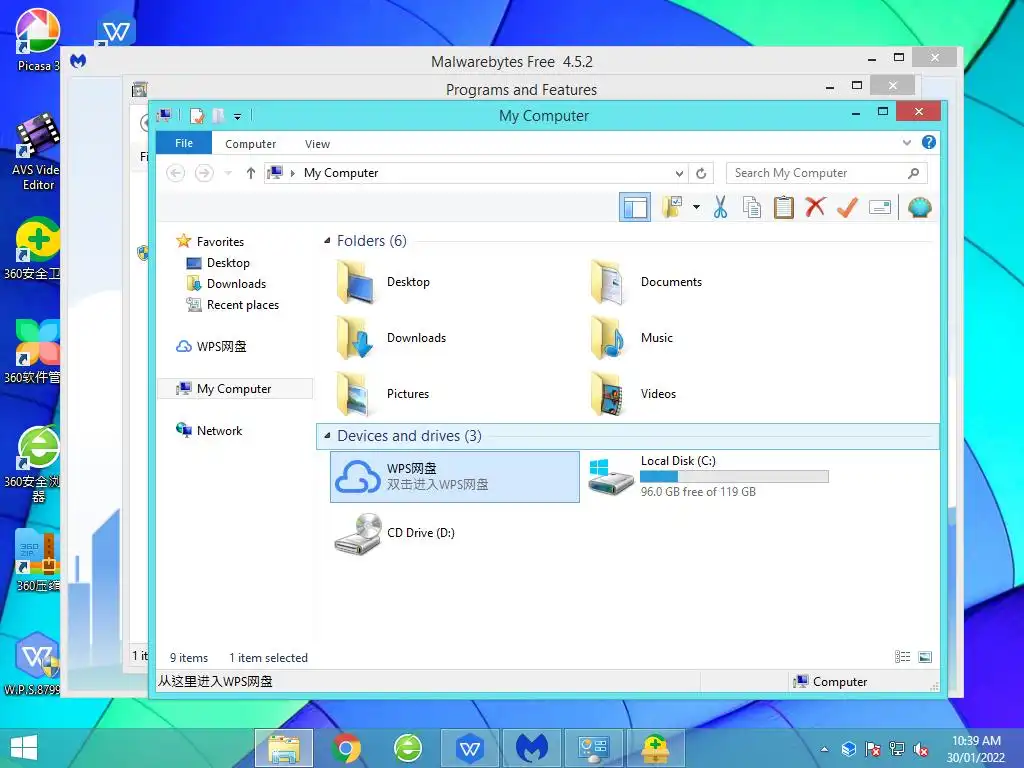
Task: Click the search magnifier icon
Action: [x=914, y=173]
